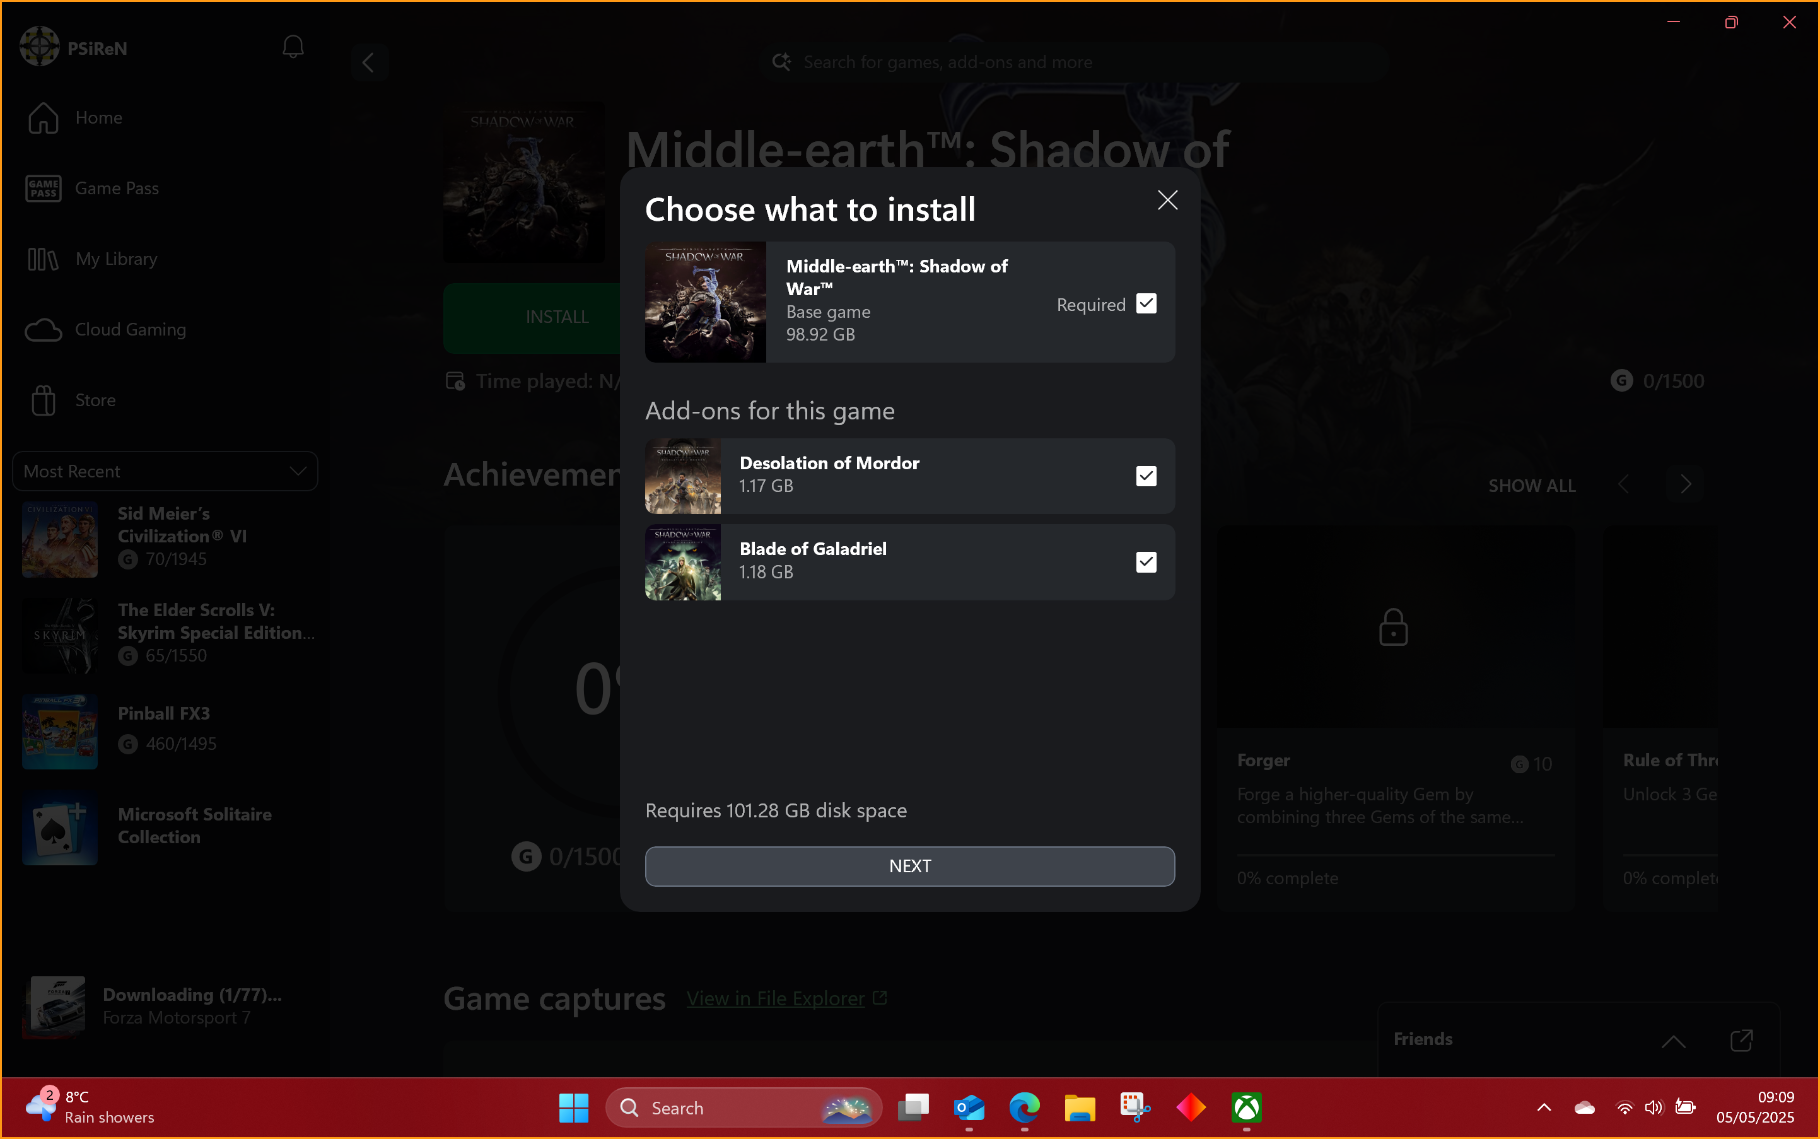Open Microsoft Edge from the taskbar
1820x1139 pixels.
[1025, 1108]
